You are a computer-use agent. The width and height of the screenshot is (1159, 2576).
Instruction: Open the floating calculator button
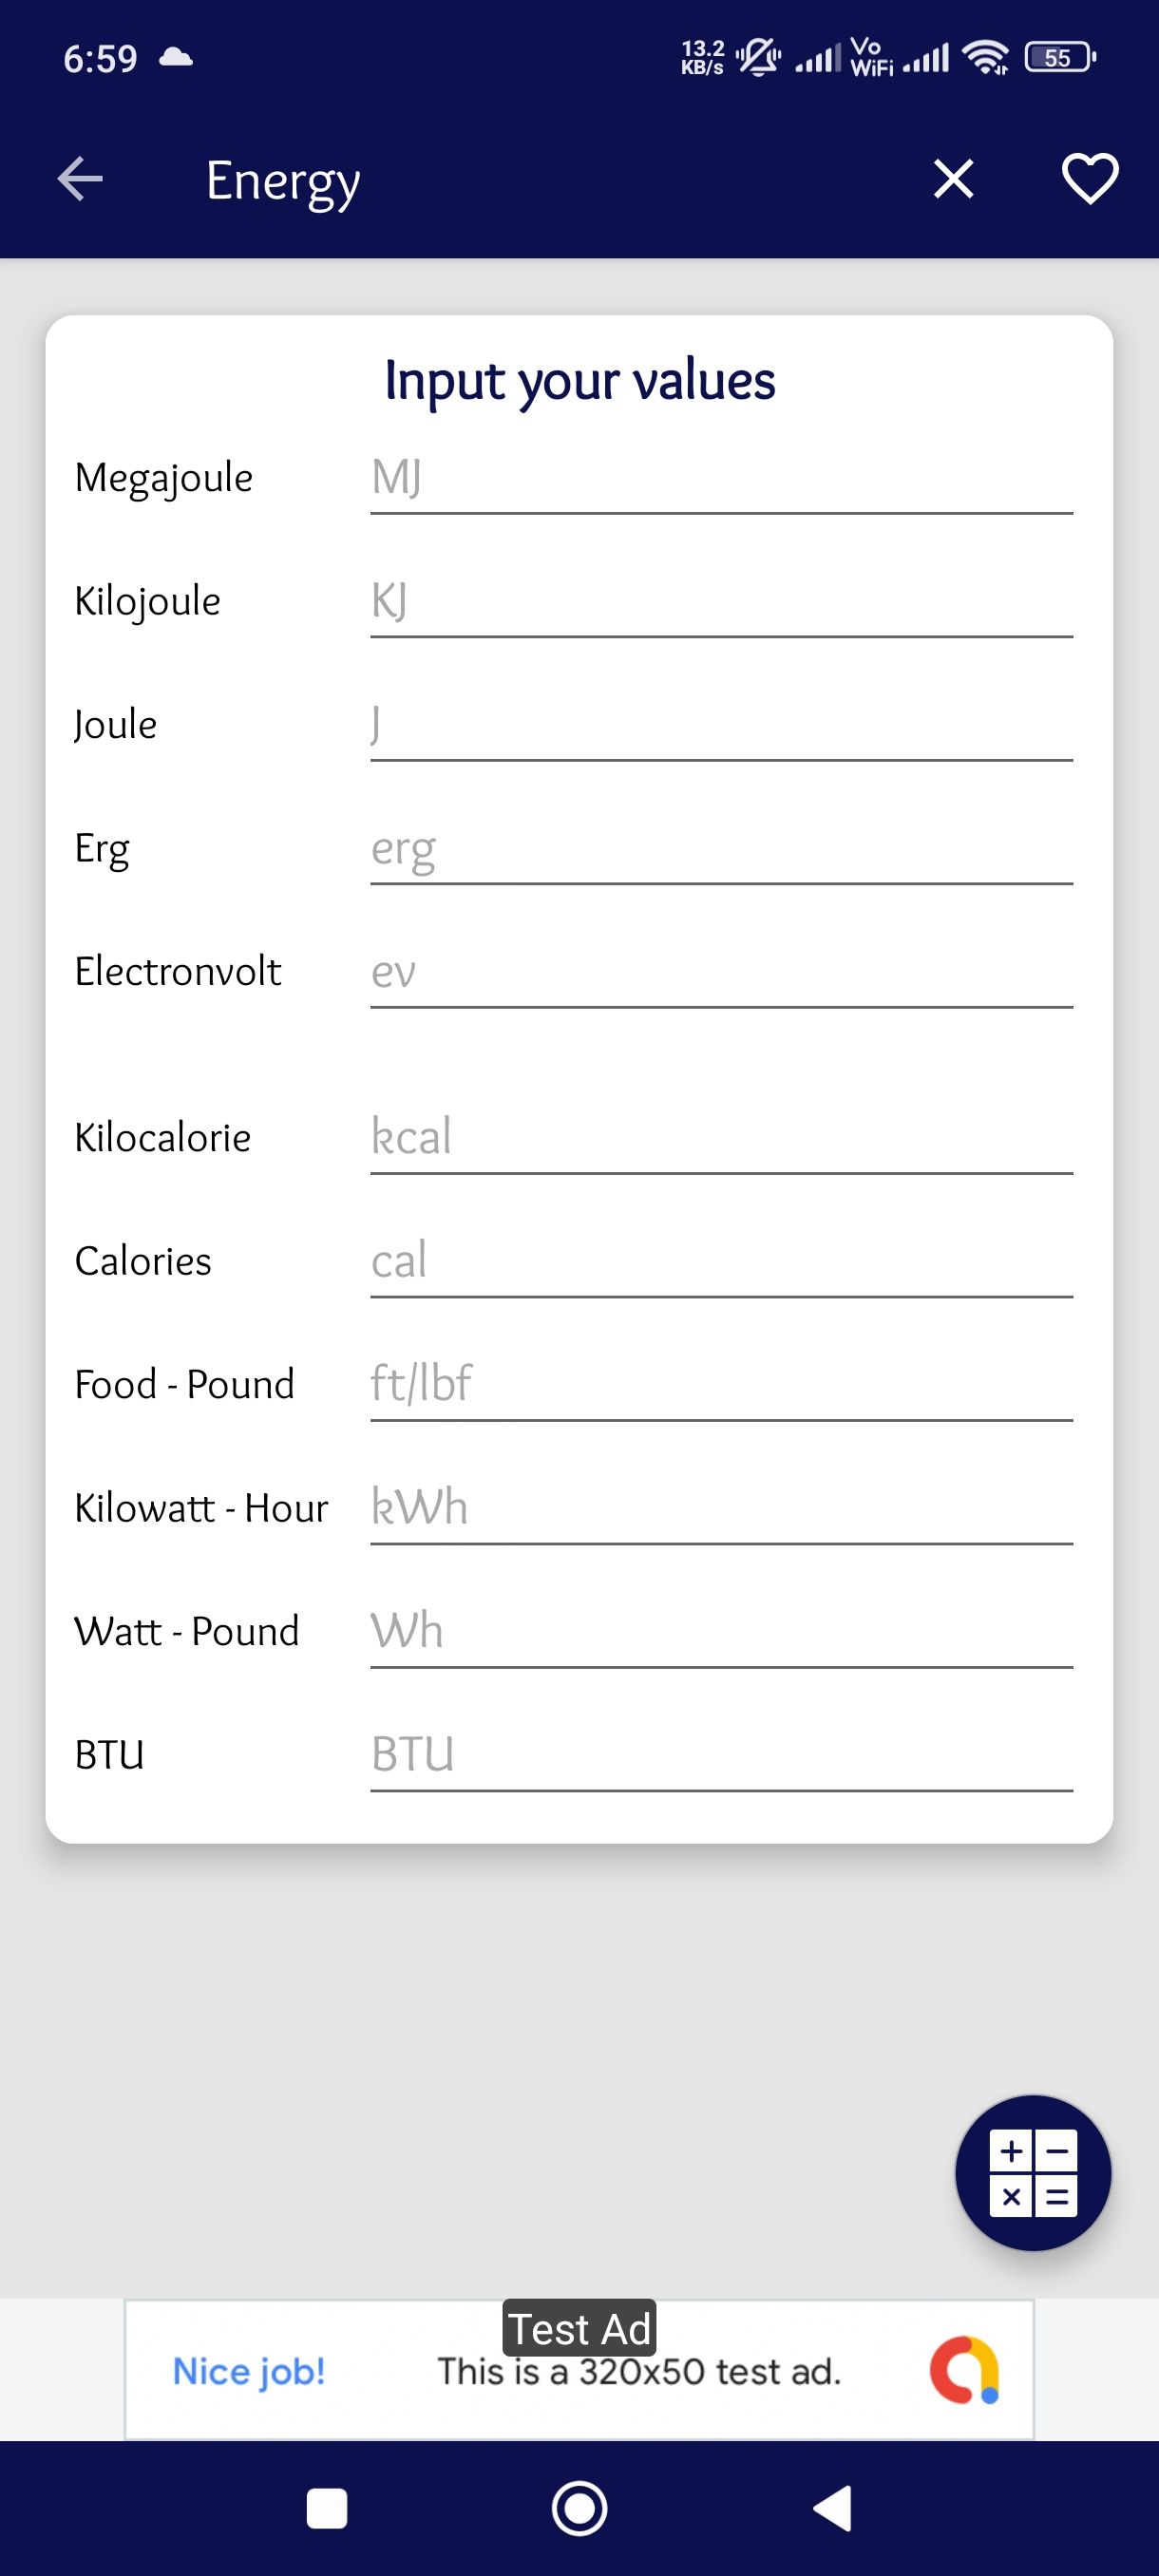coord(1032,2172)
